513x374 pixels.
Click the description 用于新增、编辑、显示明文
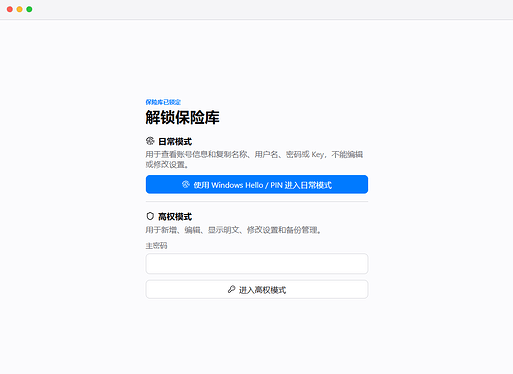233,230
